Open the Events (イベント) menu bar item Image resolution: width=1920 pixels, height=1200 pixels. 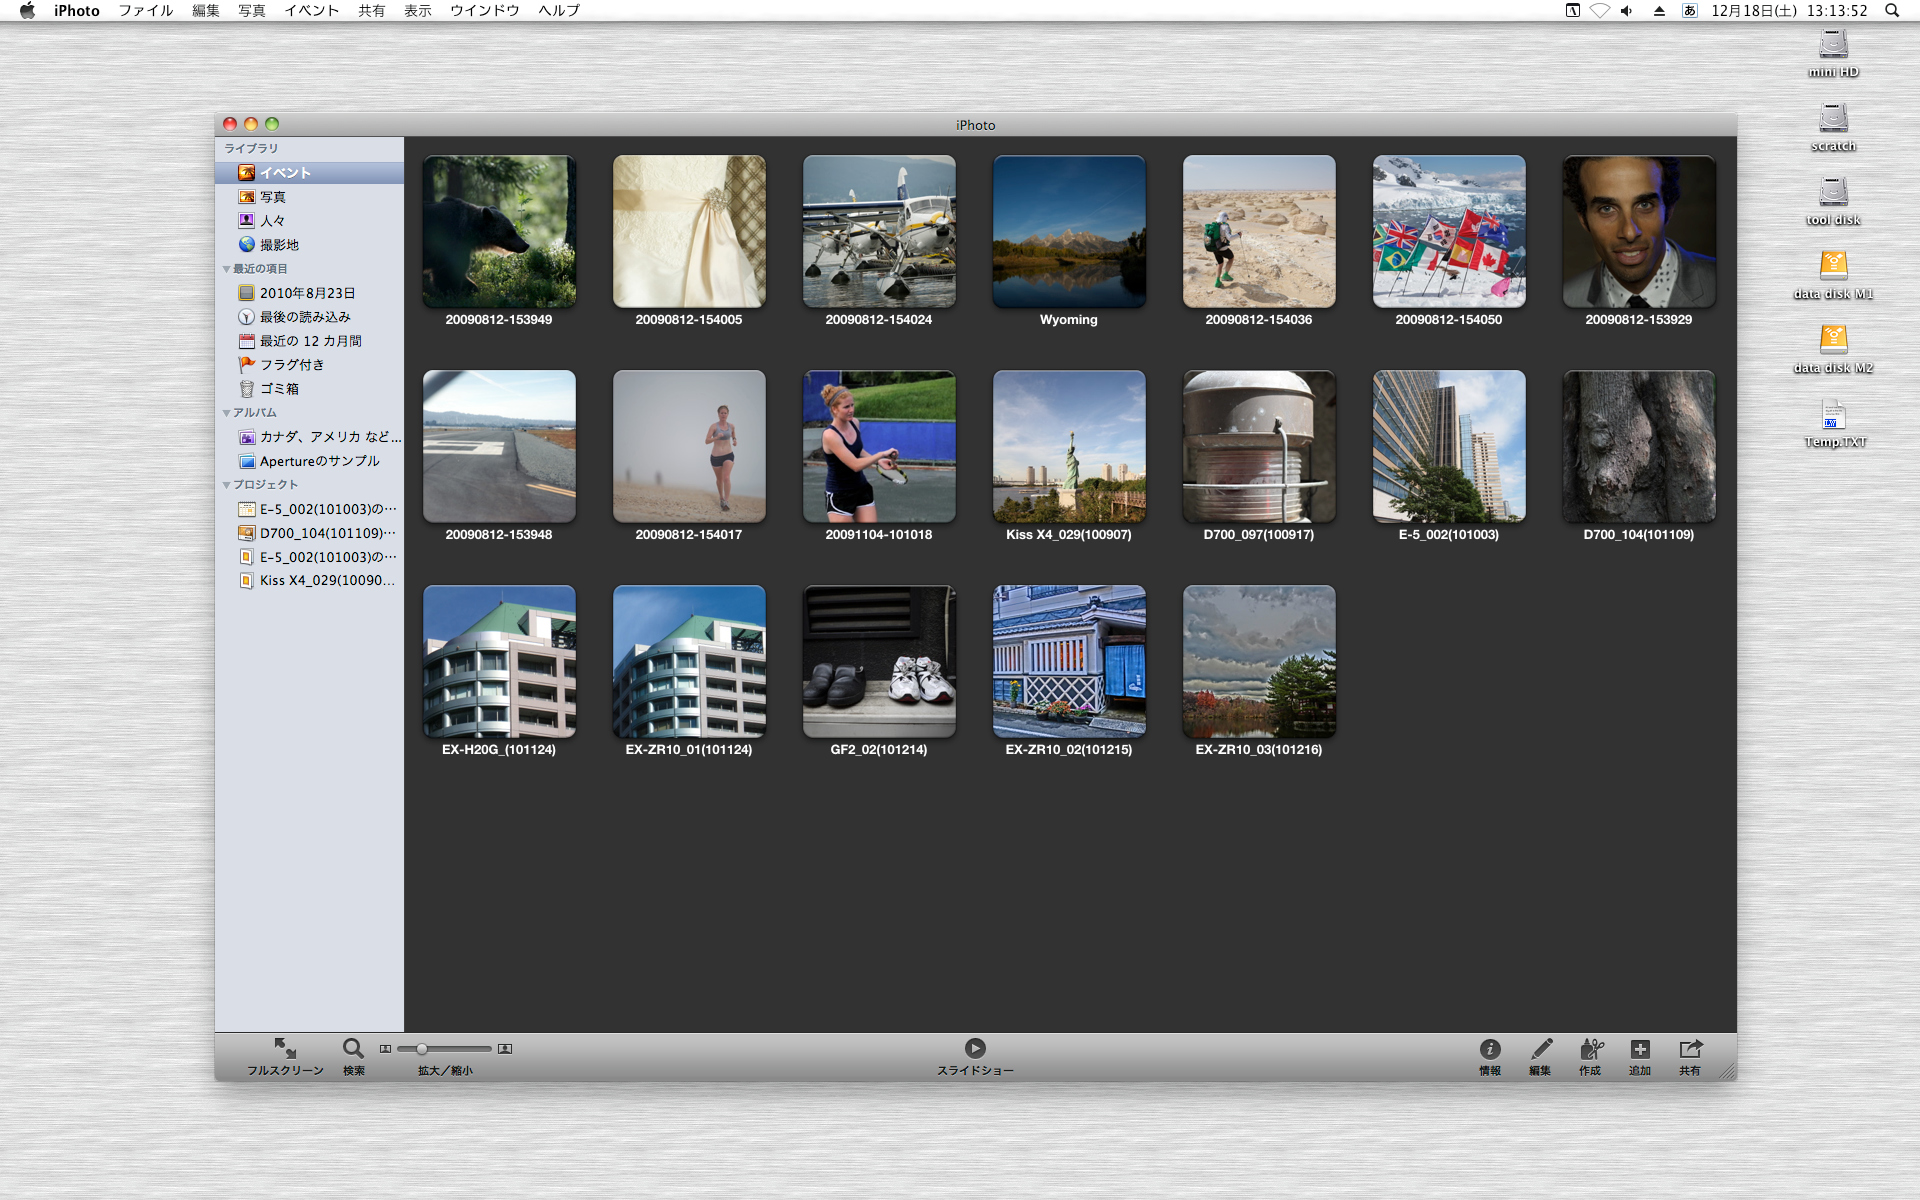point(311,11)
